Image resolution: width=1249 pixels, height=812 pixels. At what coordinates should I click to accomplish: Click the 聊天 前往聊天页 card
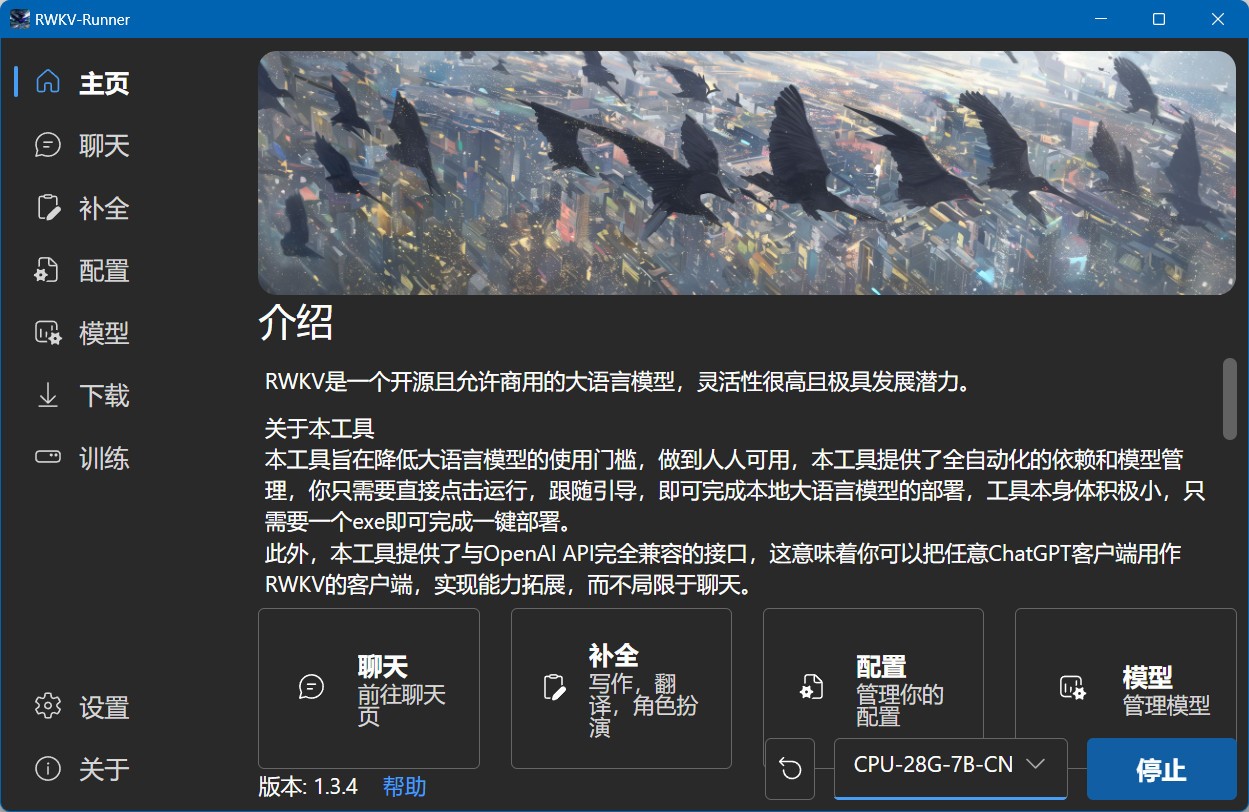click(x=369, y=688)
